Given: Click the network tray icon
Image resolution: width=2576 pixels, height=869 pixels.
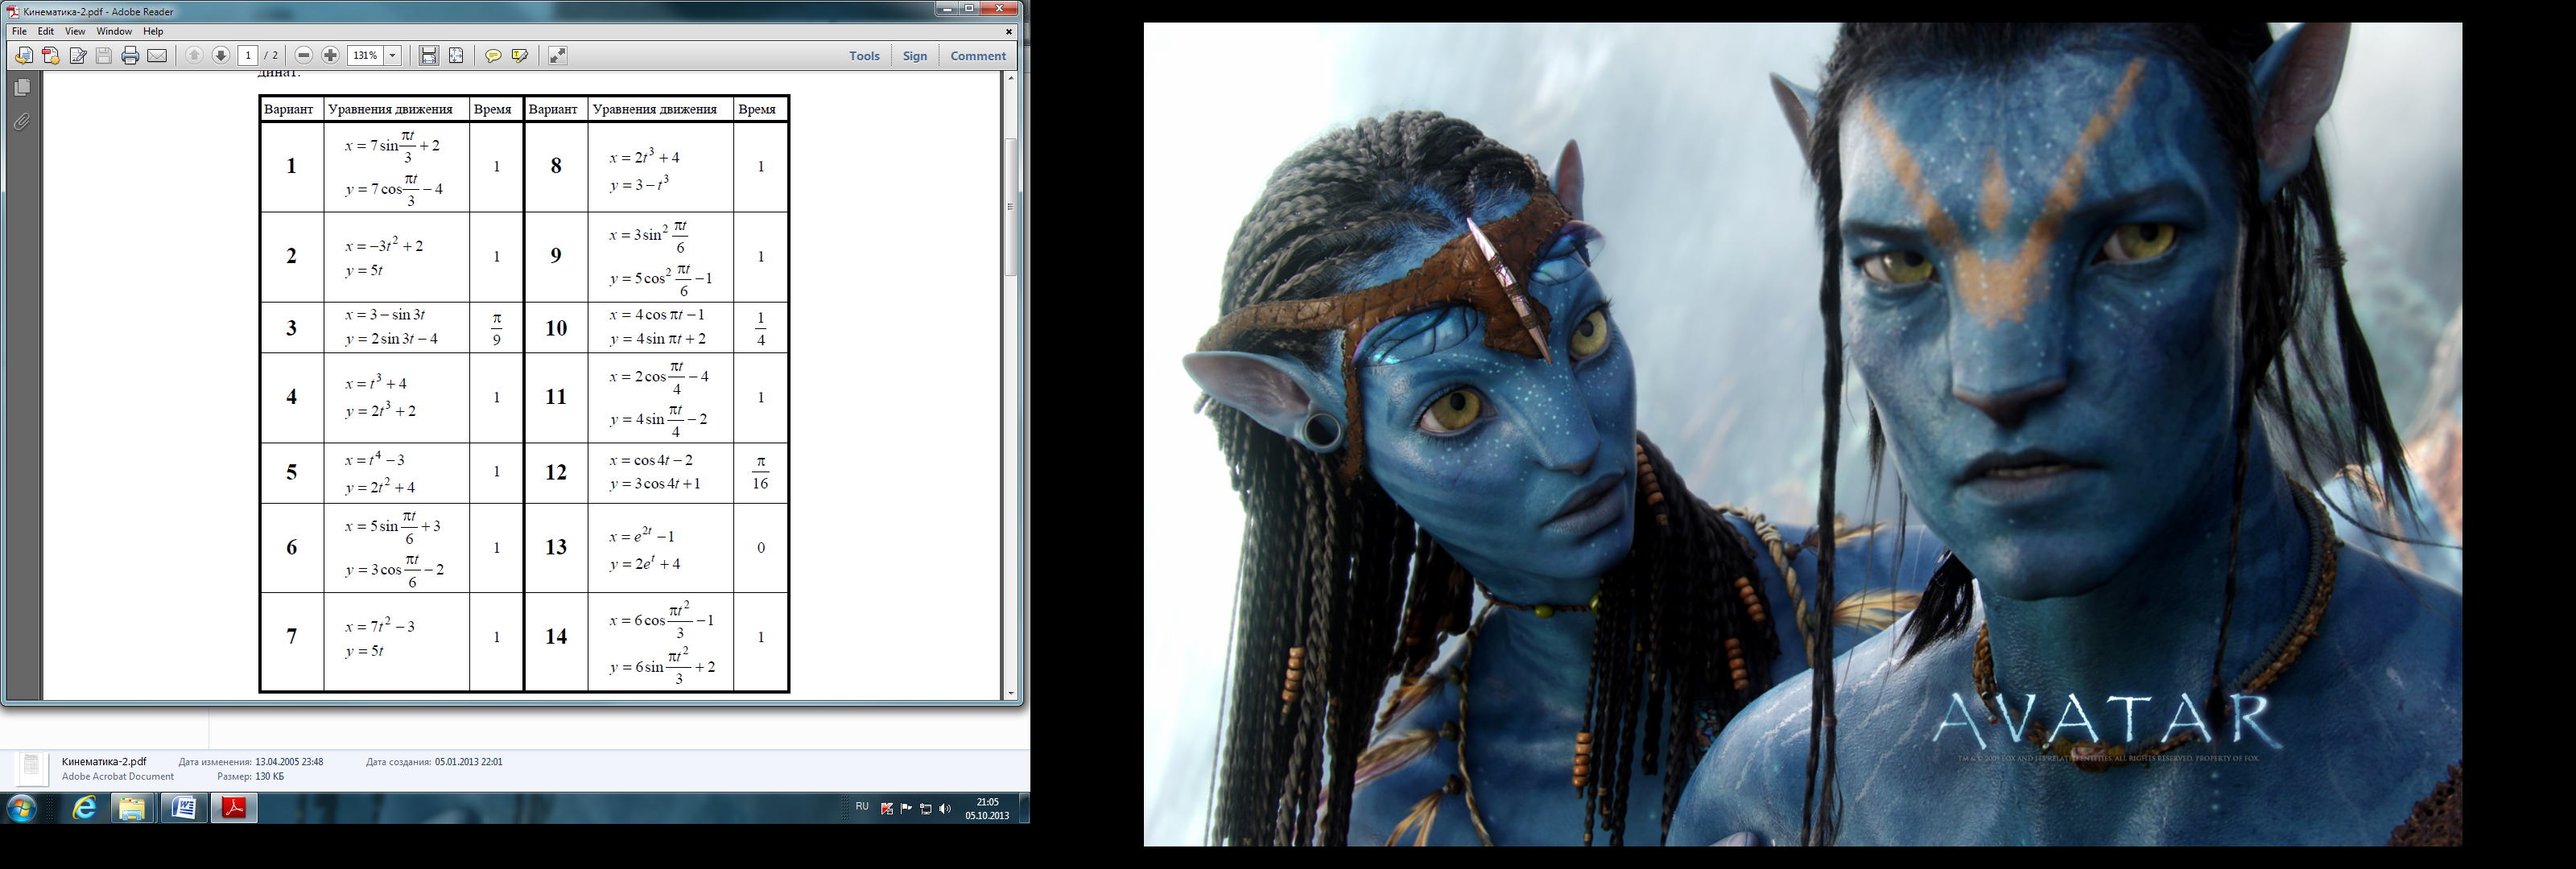Looking at the screenshot, I should pyautogui.click(x=925, y=809).
